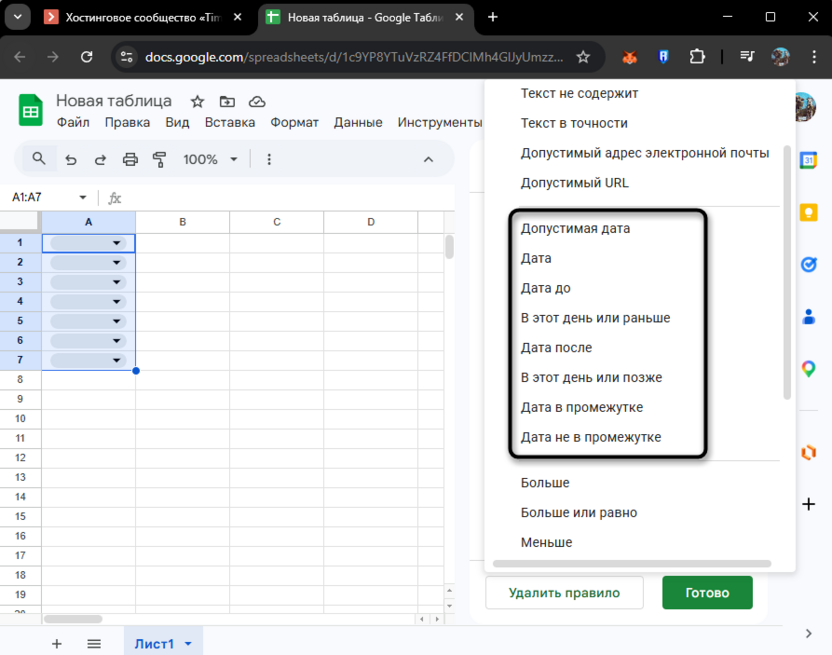832x655 pixels.
Task: Click the Redo arrow in toolbar
Action: [100, 159]
